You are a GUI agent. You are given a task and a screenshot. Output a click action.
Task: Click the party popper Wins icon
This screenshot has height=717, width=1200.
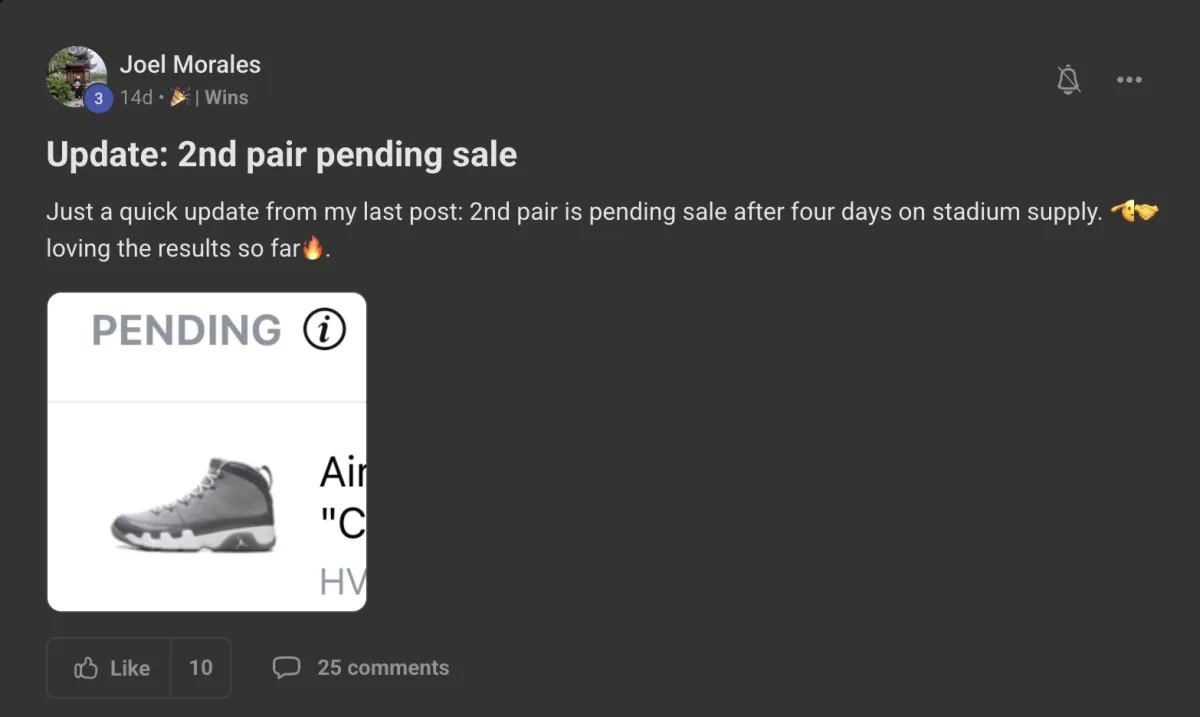180,97
